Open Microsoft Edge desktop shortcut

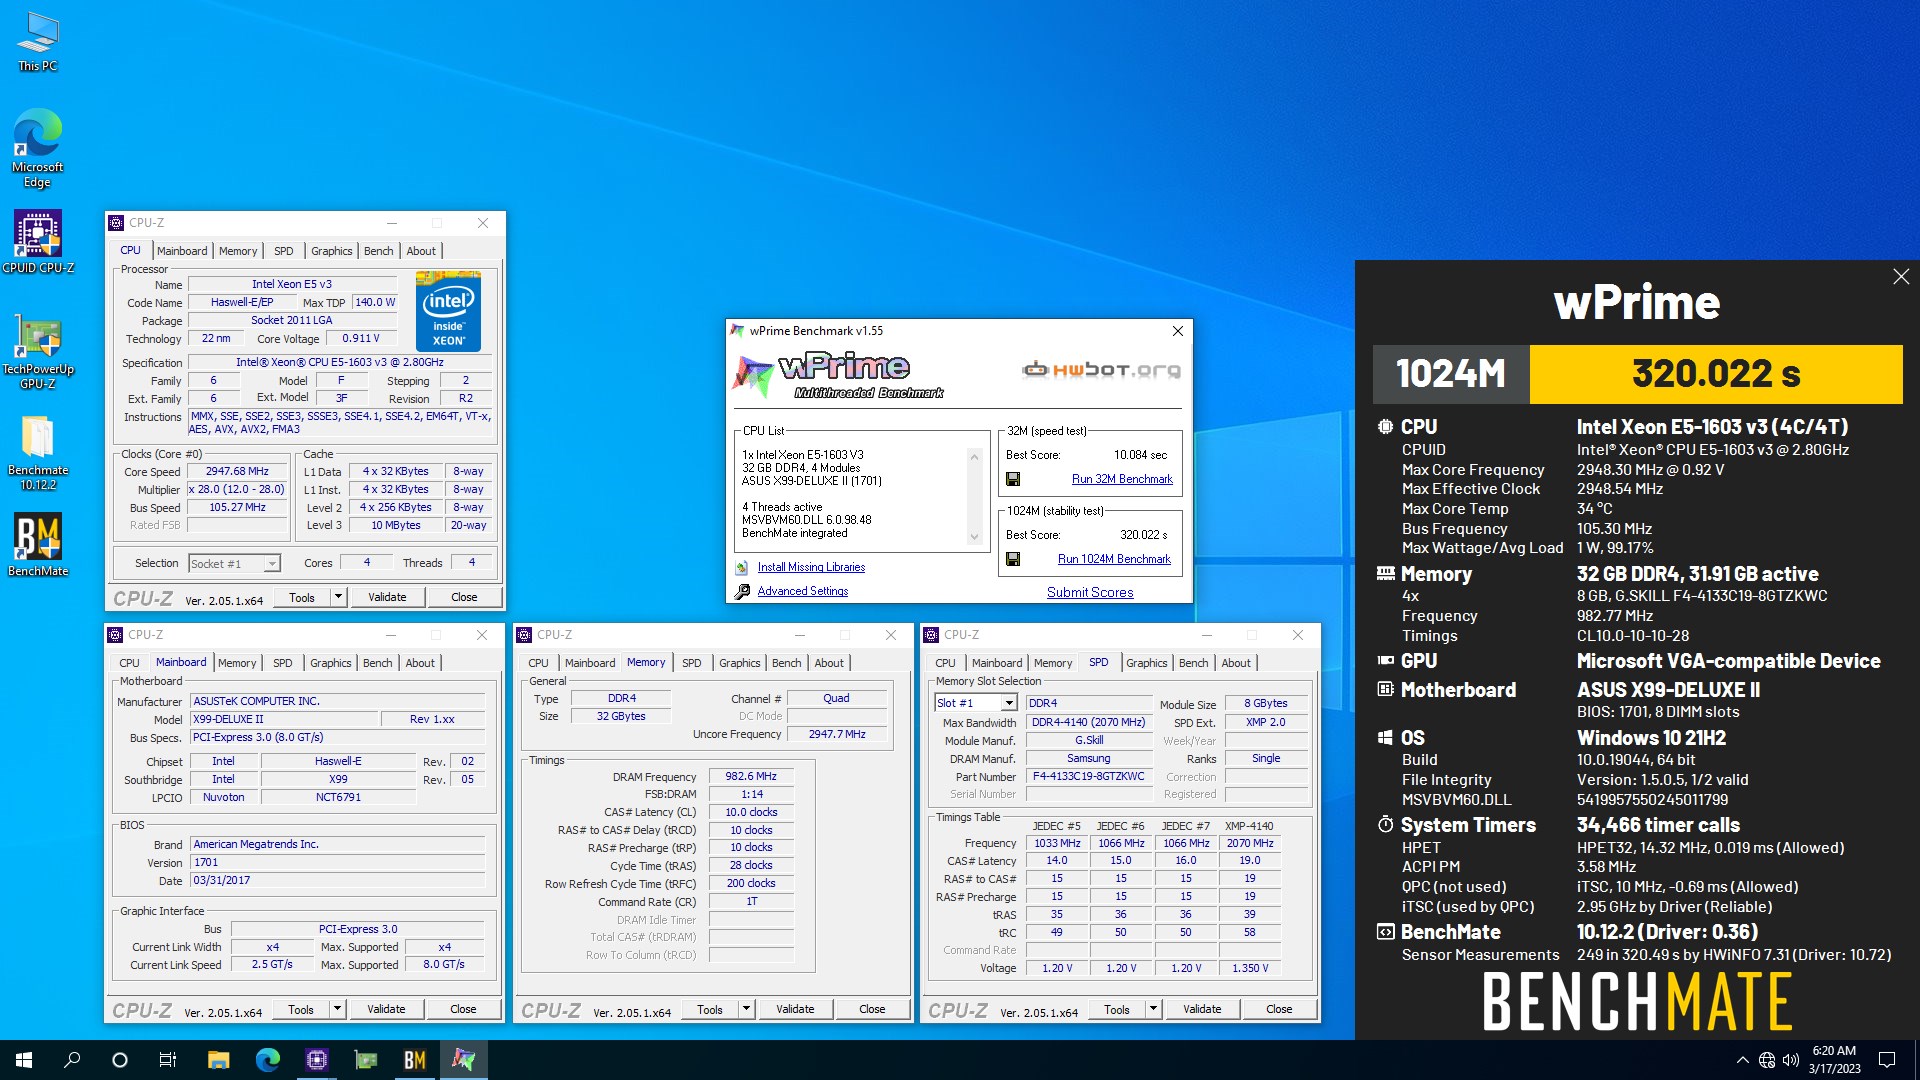(38, 148)
